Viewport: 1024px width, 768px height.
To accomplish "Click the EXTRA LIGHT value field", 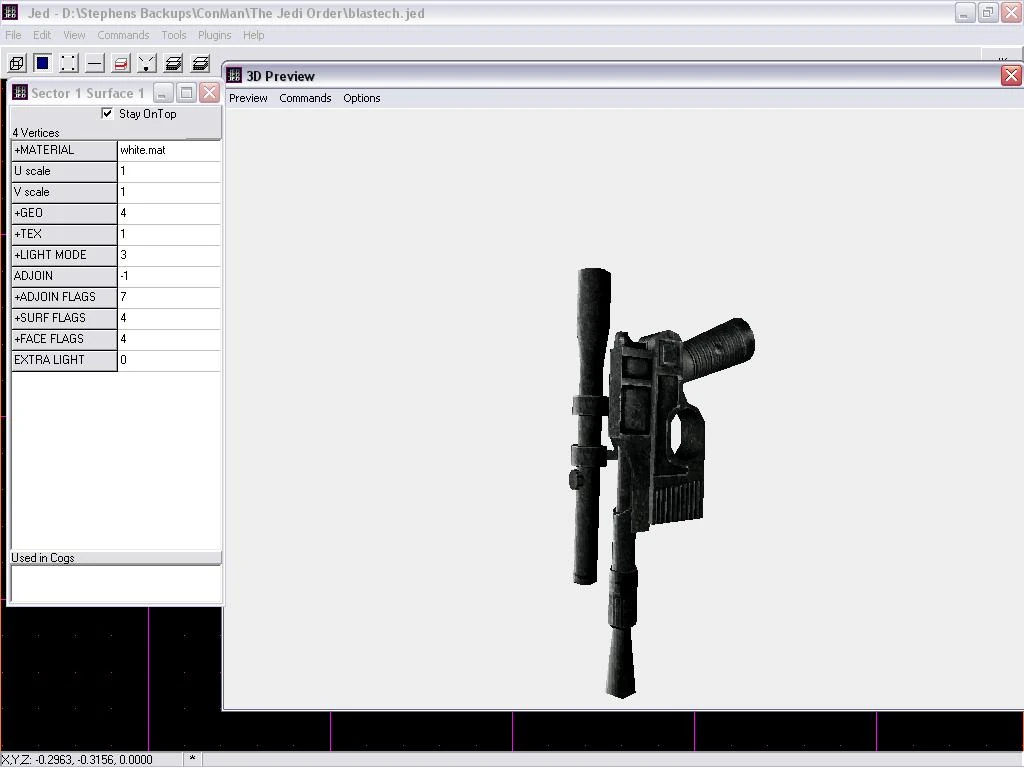I will [x=168, y=360].
